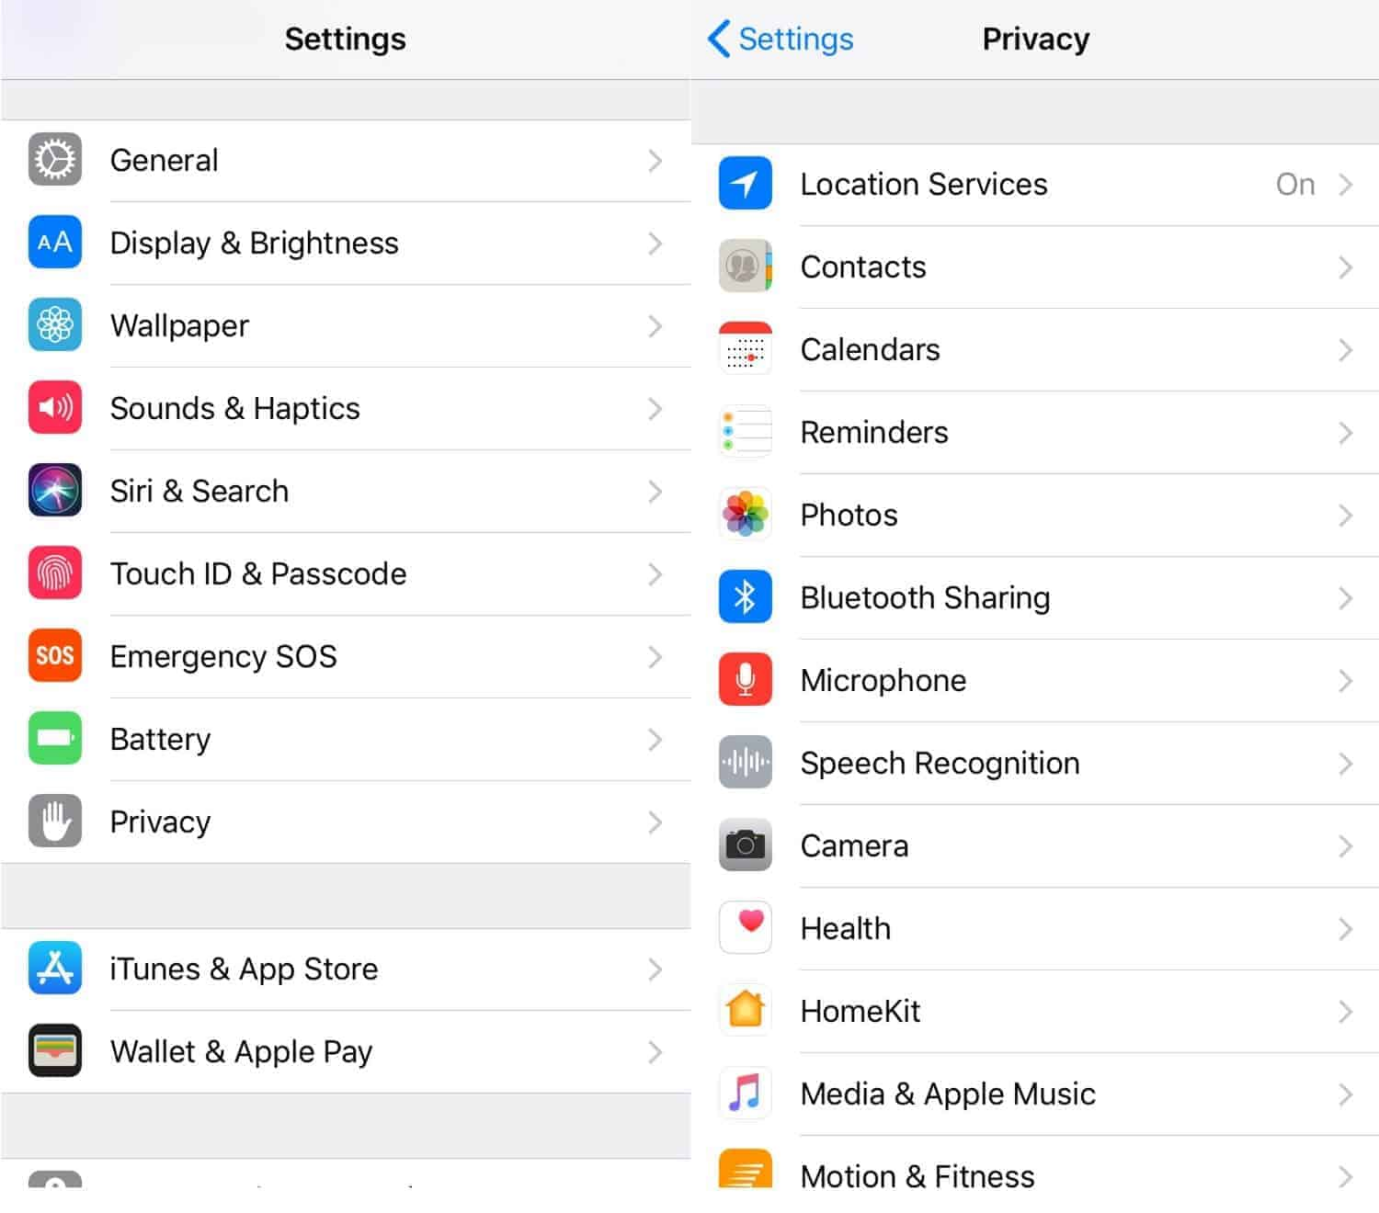This screenshot has height=1213, width=1379.
Task: Tap the General gear icon
Action: click(55, 160)
